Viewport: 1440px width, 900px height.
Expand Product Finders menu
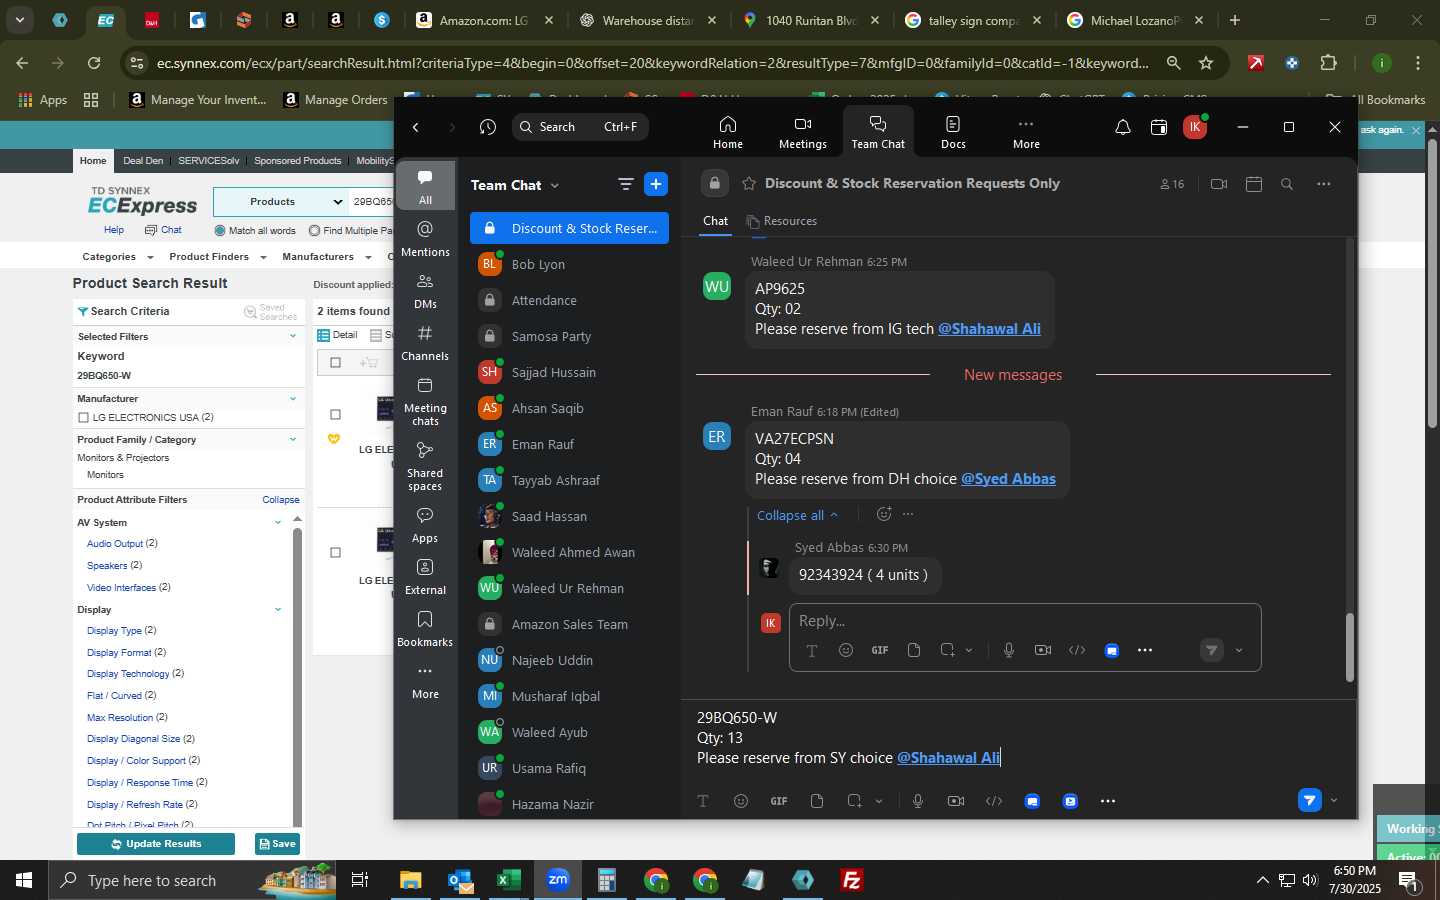pyautogui.click(x=218, y=257)
